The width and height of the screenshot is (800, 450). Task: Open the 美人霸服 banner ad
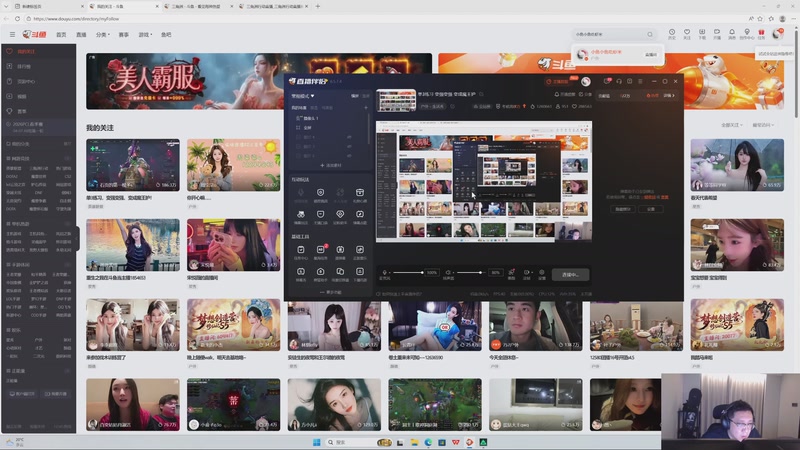click(x=259, y=81)
